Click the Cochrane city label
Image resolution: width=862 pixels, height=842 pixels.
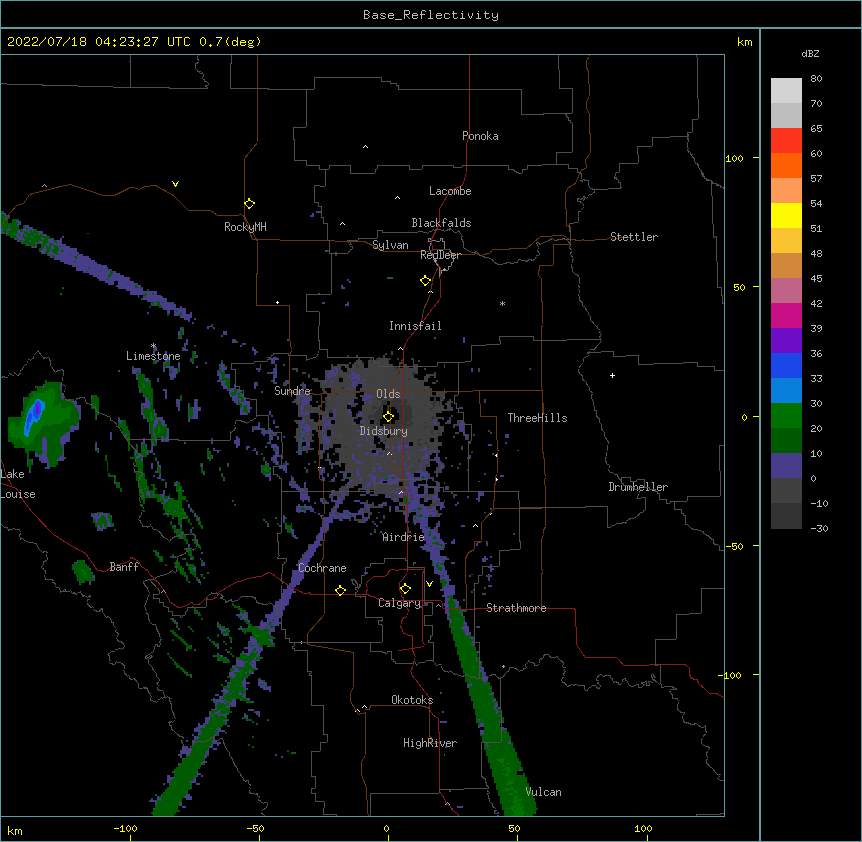coord(322,568)
